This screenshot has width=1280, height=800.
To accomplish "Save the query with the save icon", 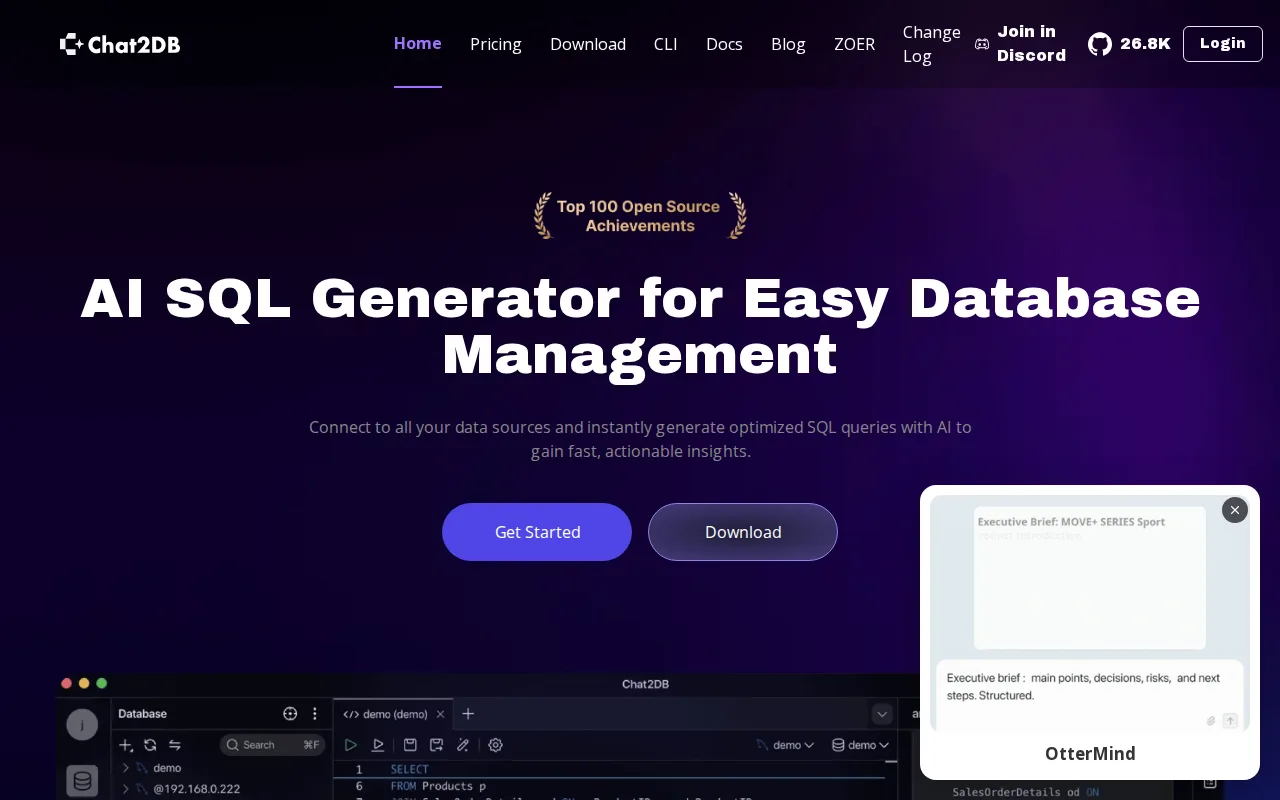I will (410, 745).
